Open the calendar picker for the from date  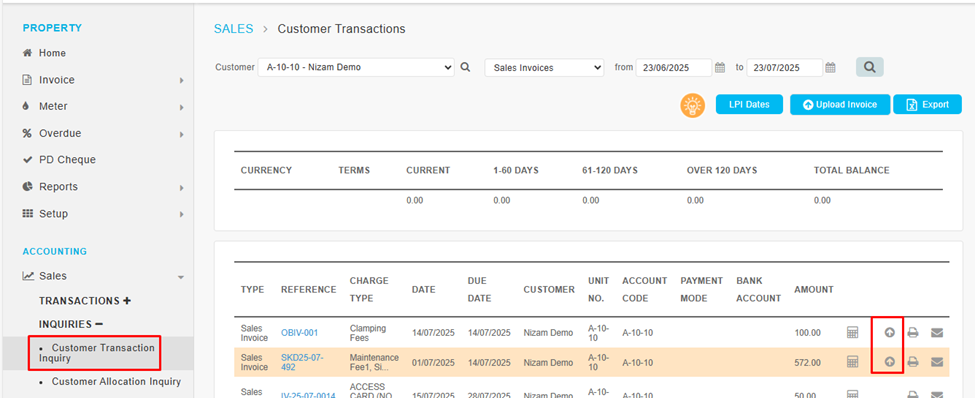pos(720,68)
